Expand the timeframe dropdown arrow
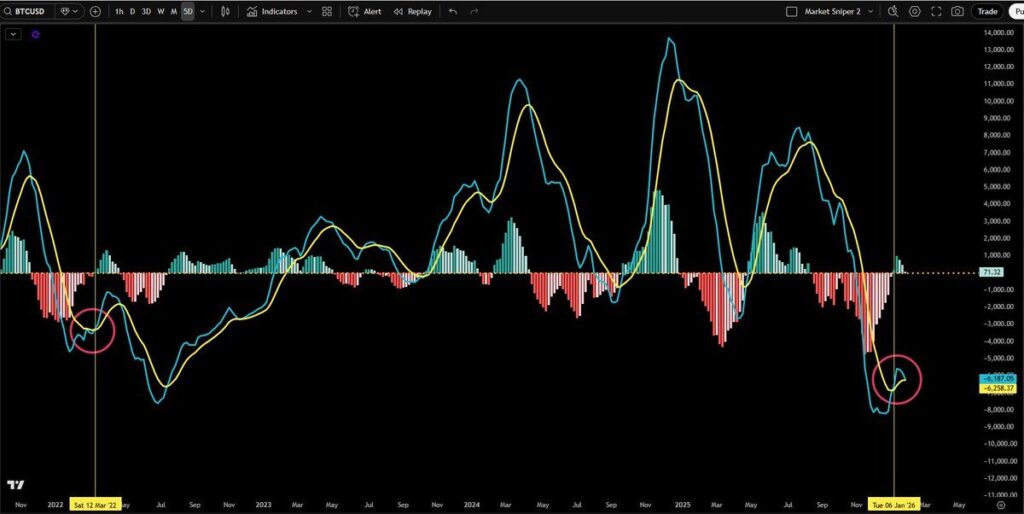 203,11
